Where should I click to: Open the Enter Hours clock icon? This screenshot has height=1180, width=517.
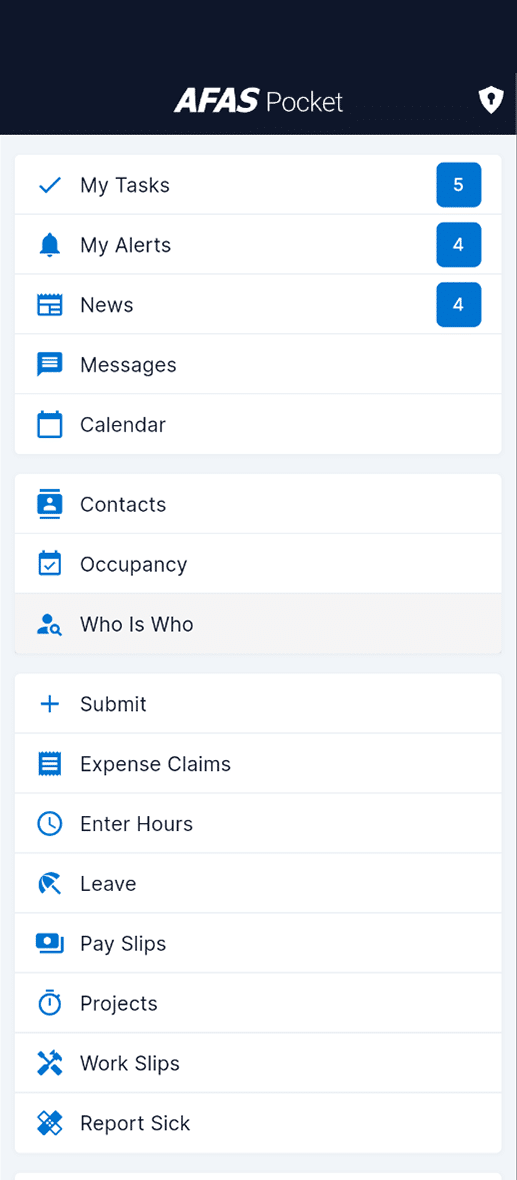click(x=50, y=823)
